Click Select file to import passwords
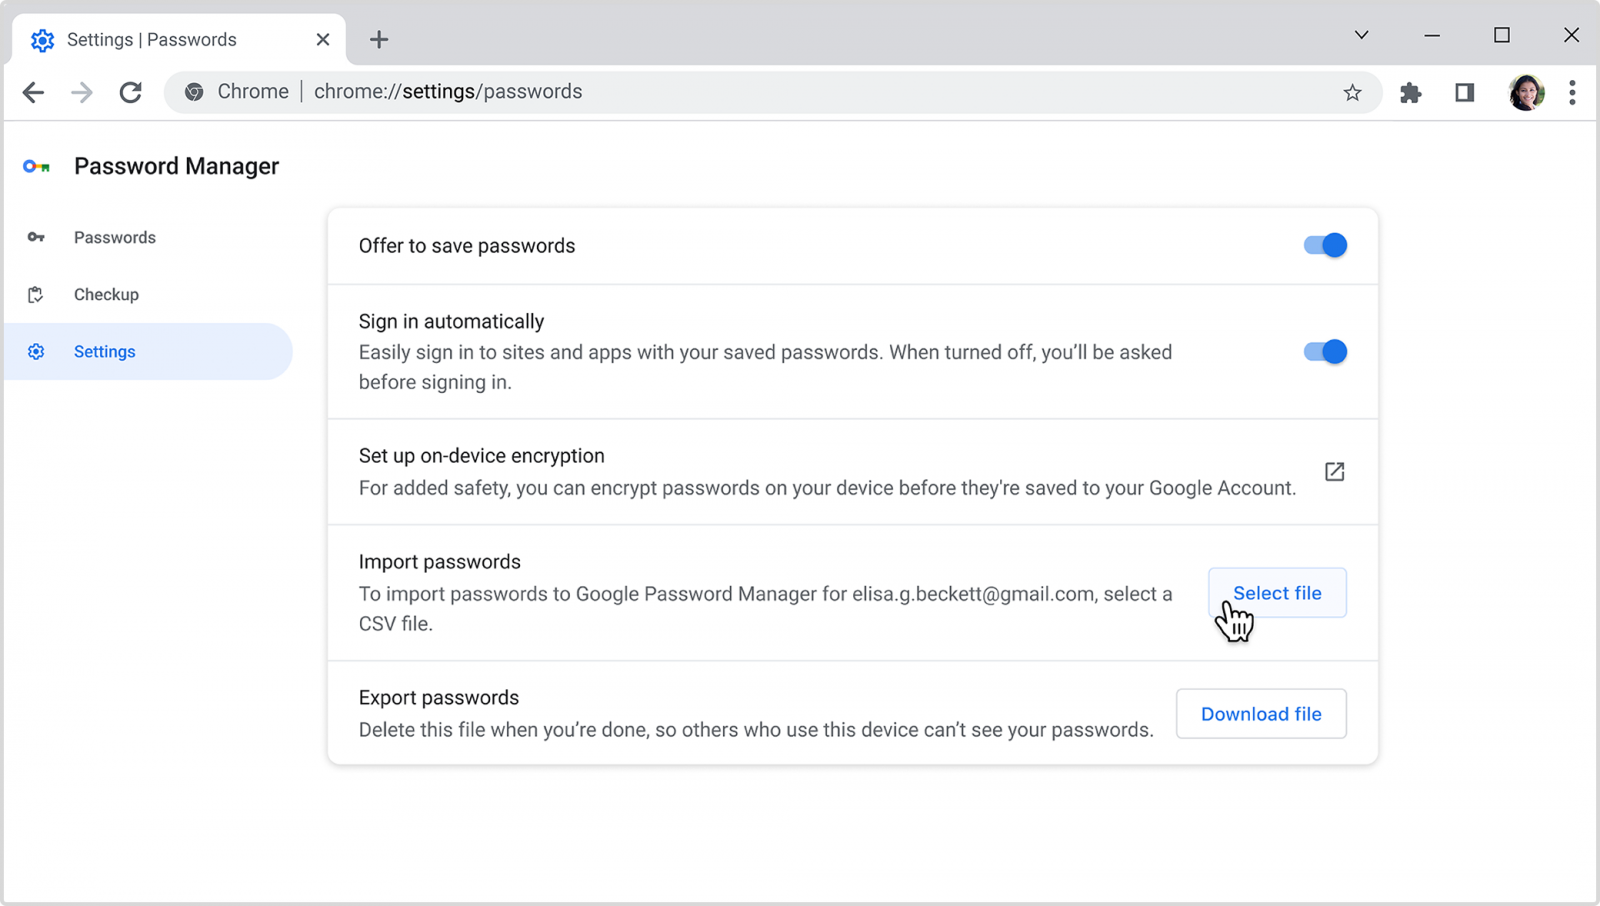 click(x=1277, y=592)
